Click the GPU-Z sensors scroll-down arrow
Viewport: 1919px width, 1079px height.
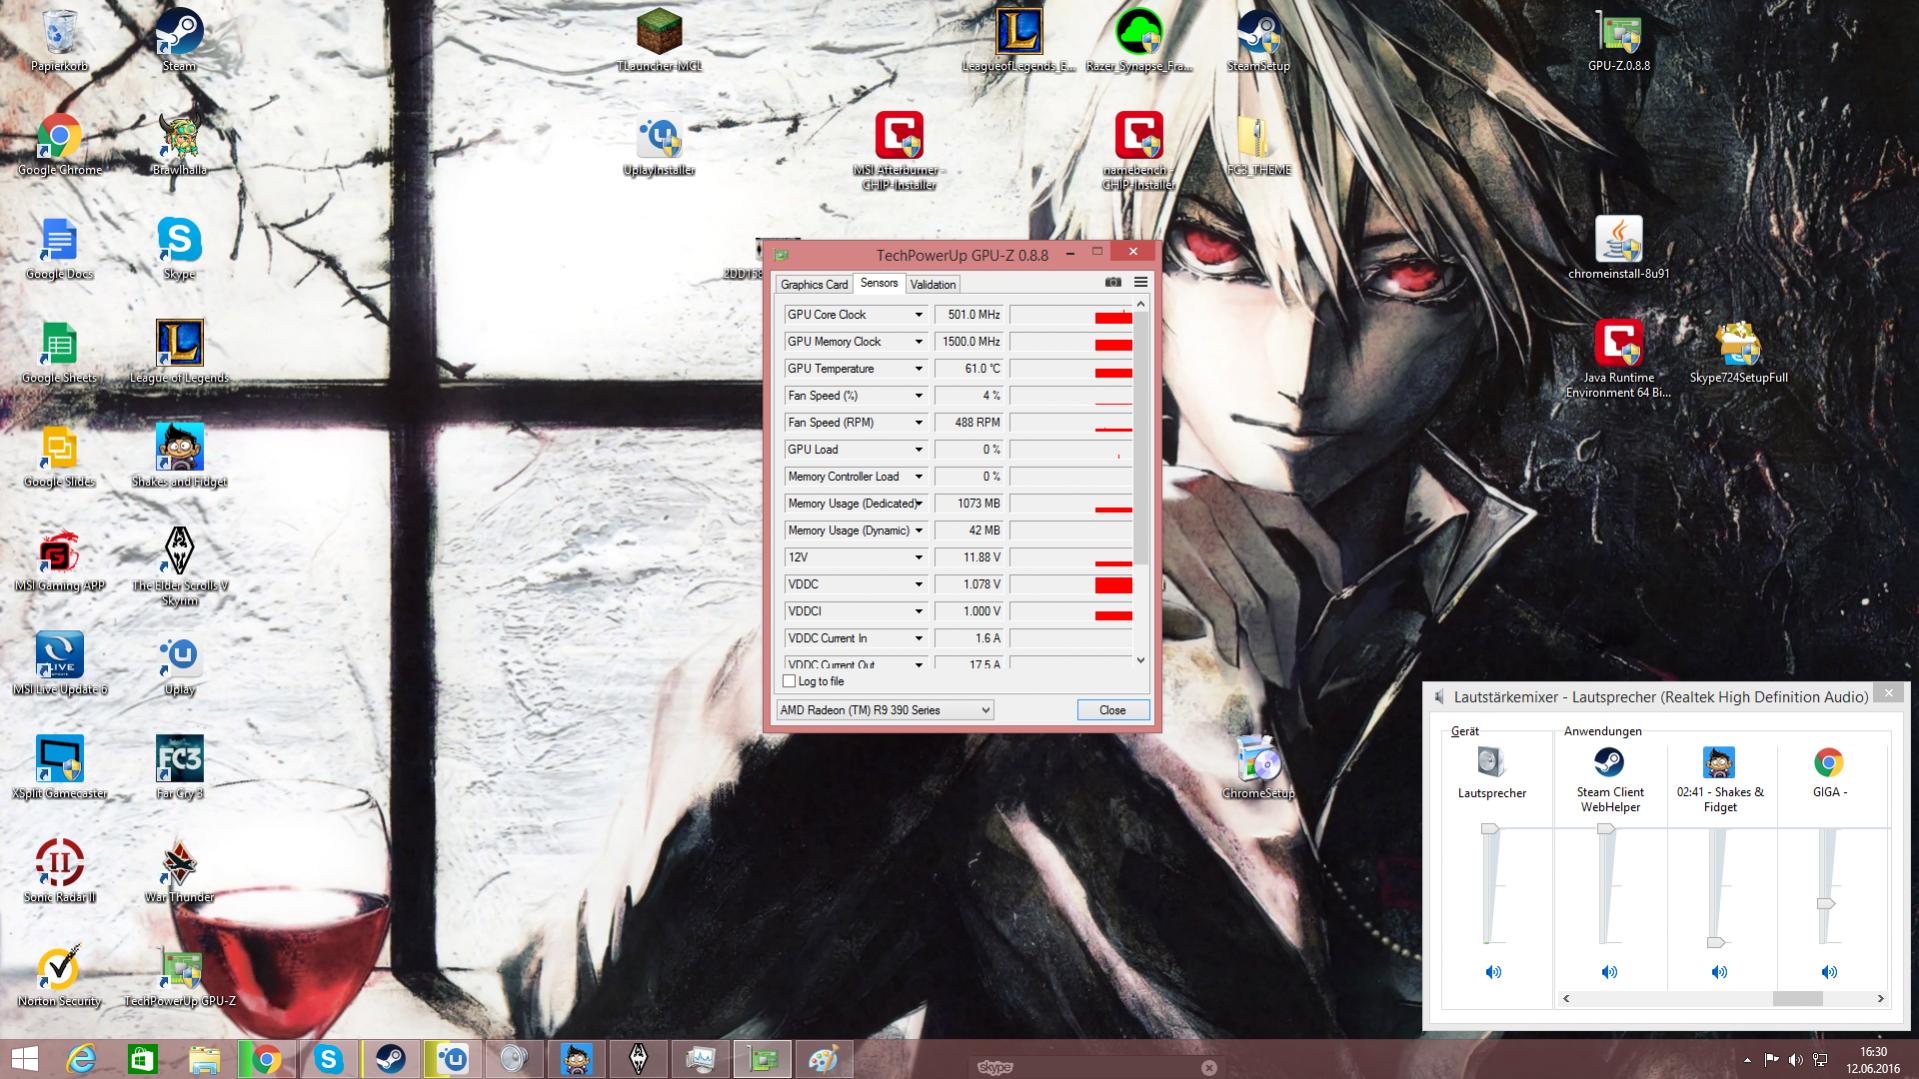(x=1141, y=660)
